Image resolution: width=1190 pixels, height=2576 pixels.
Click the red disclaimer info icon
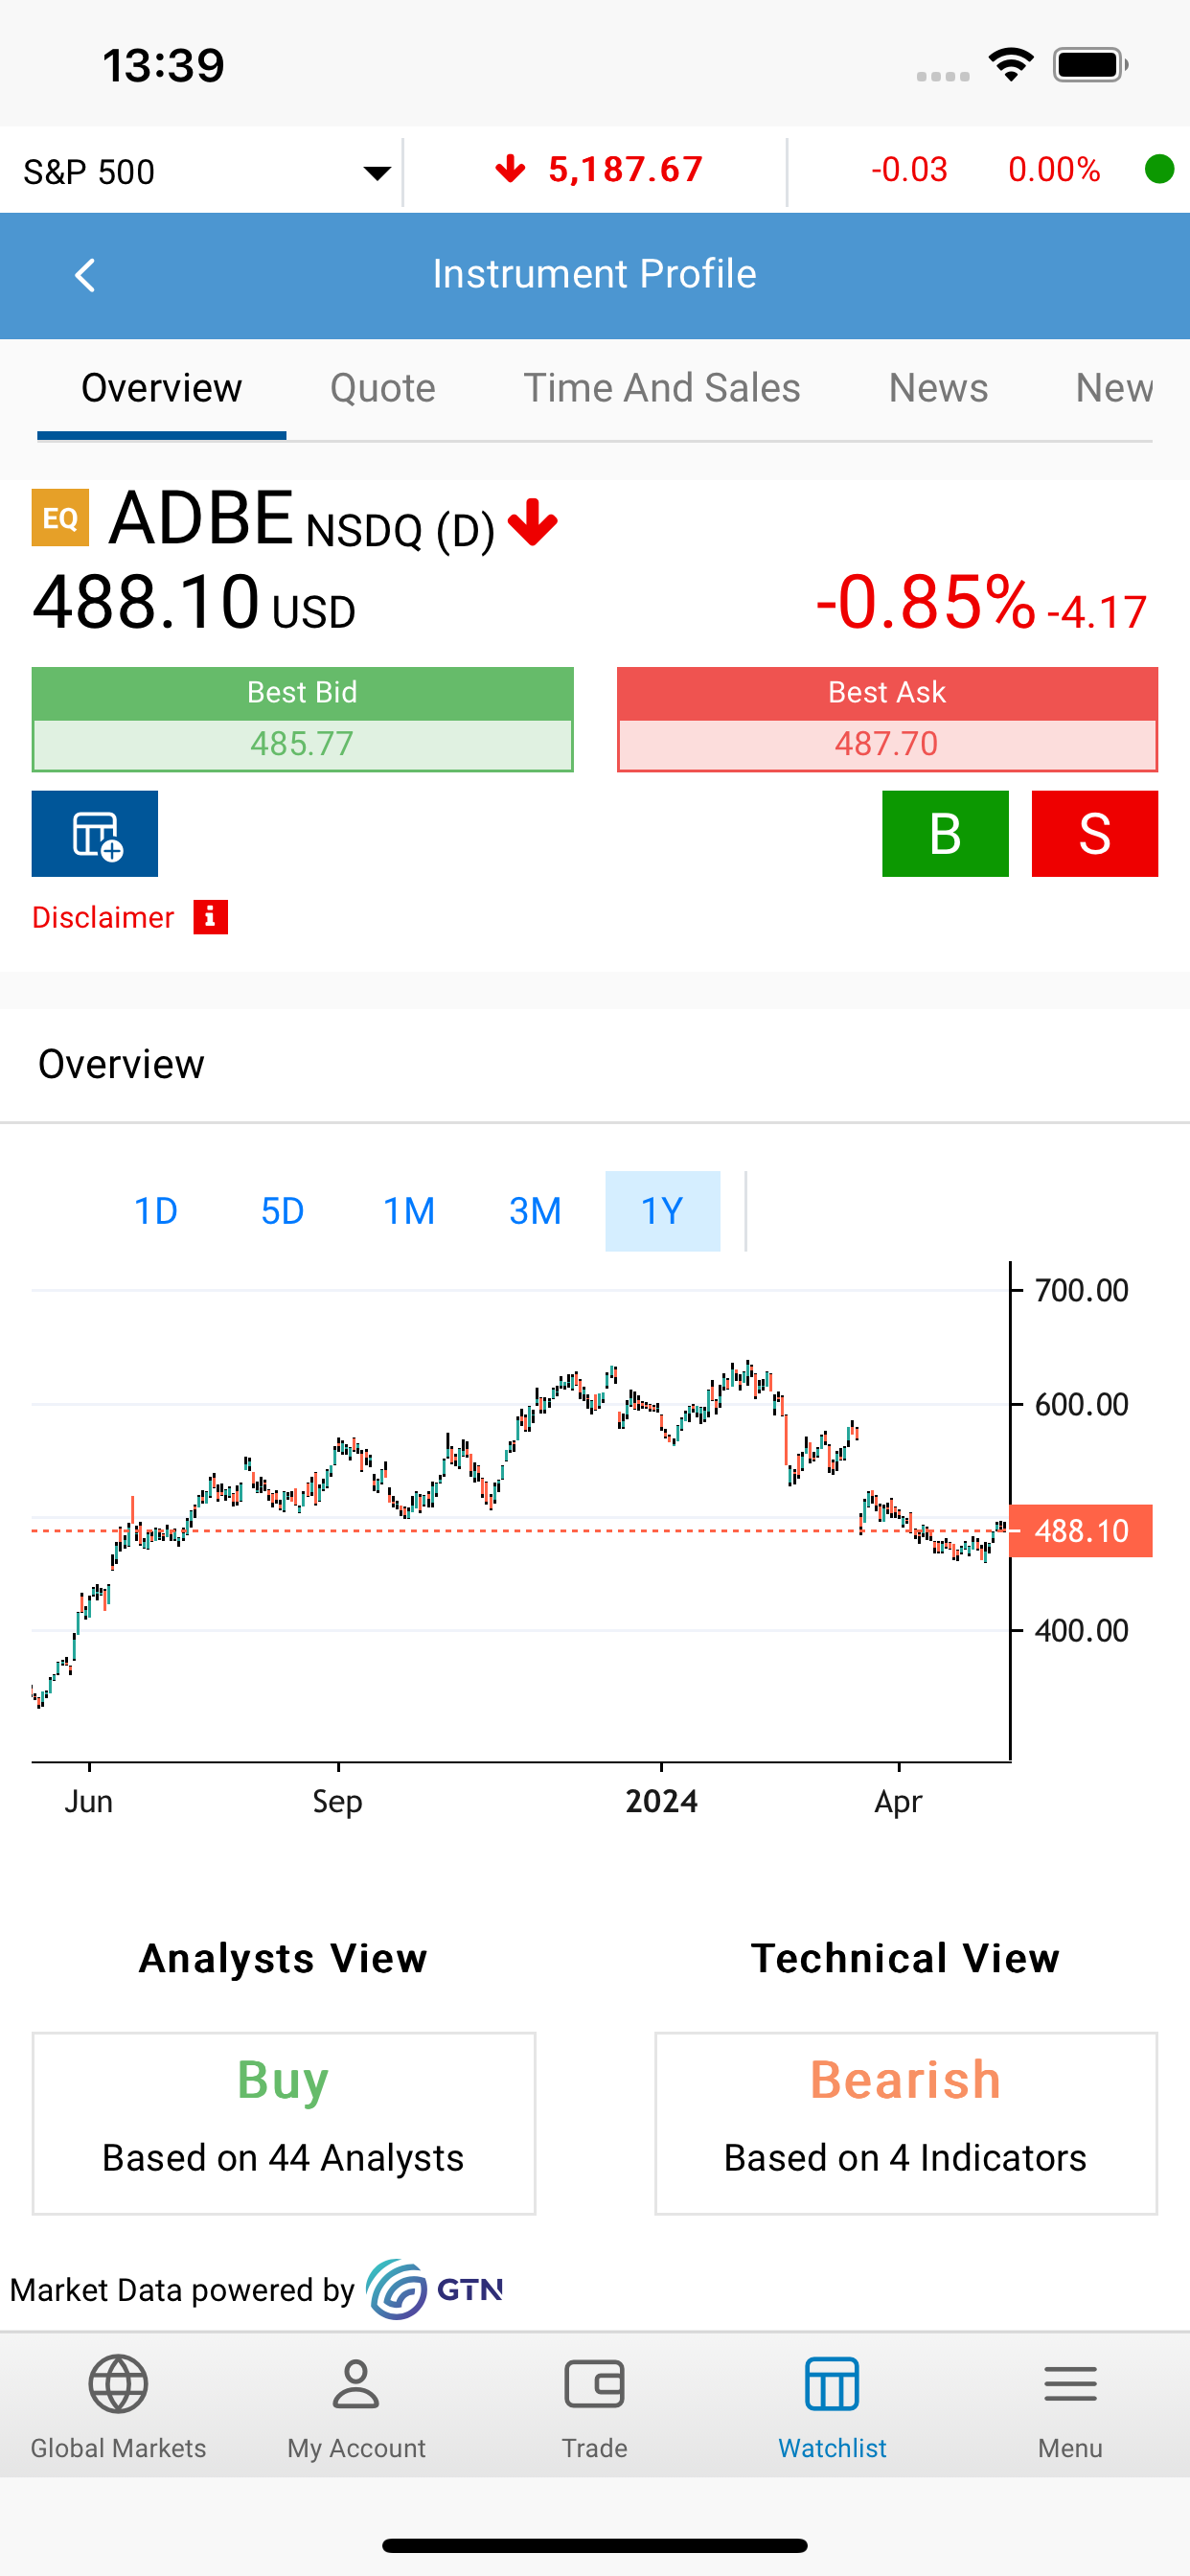coord(210,917)
